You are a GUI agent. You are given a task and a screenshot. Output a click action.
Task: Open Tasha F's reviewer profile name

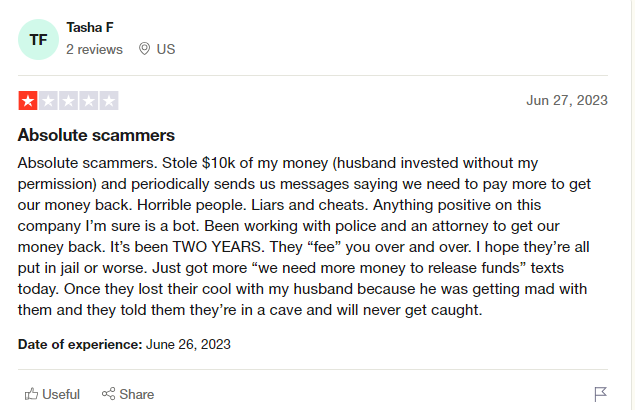90,28
